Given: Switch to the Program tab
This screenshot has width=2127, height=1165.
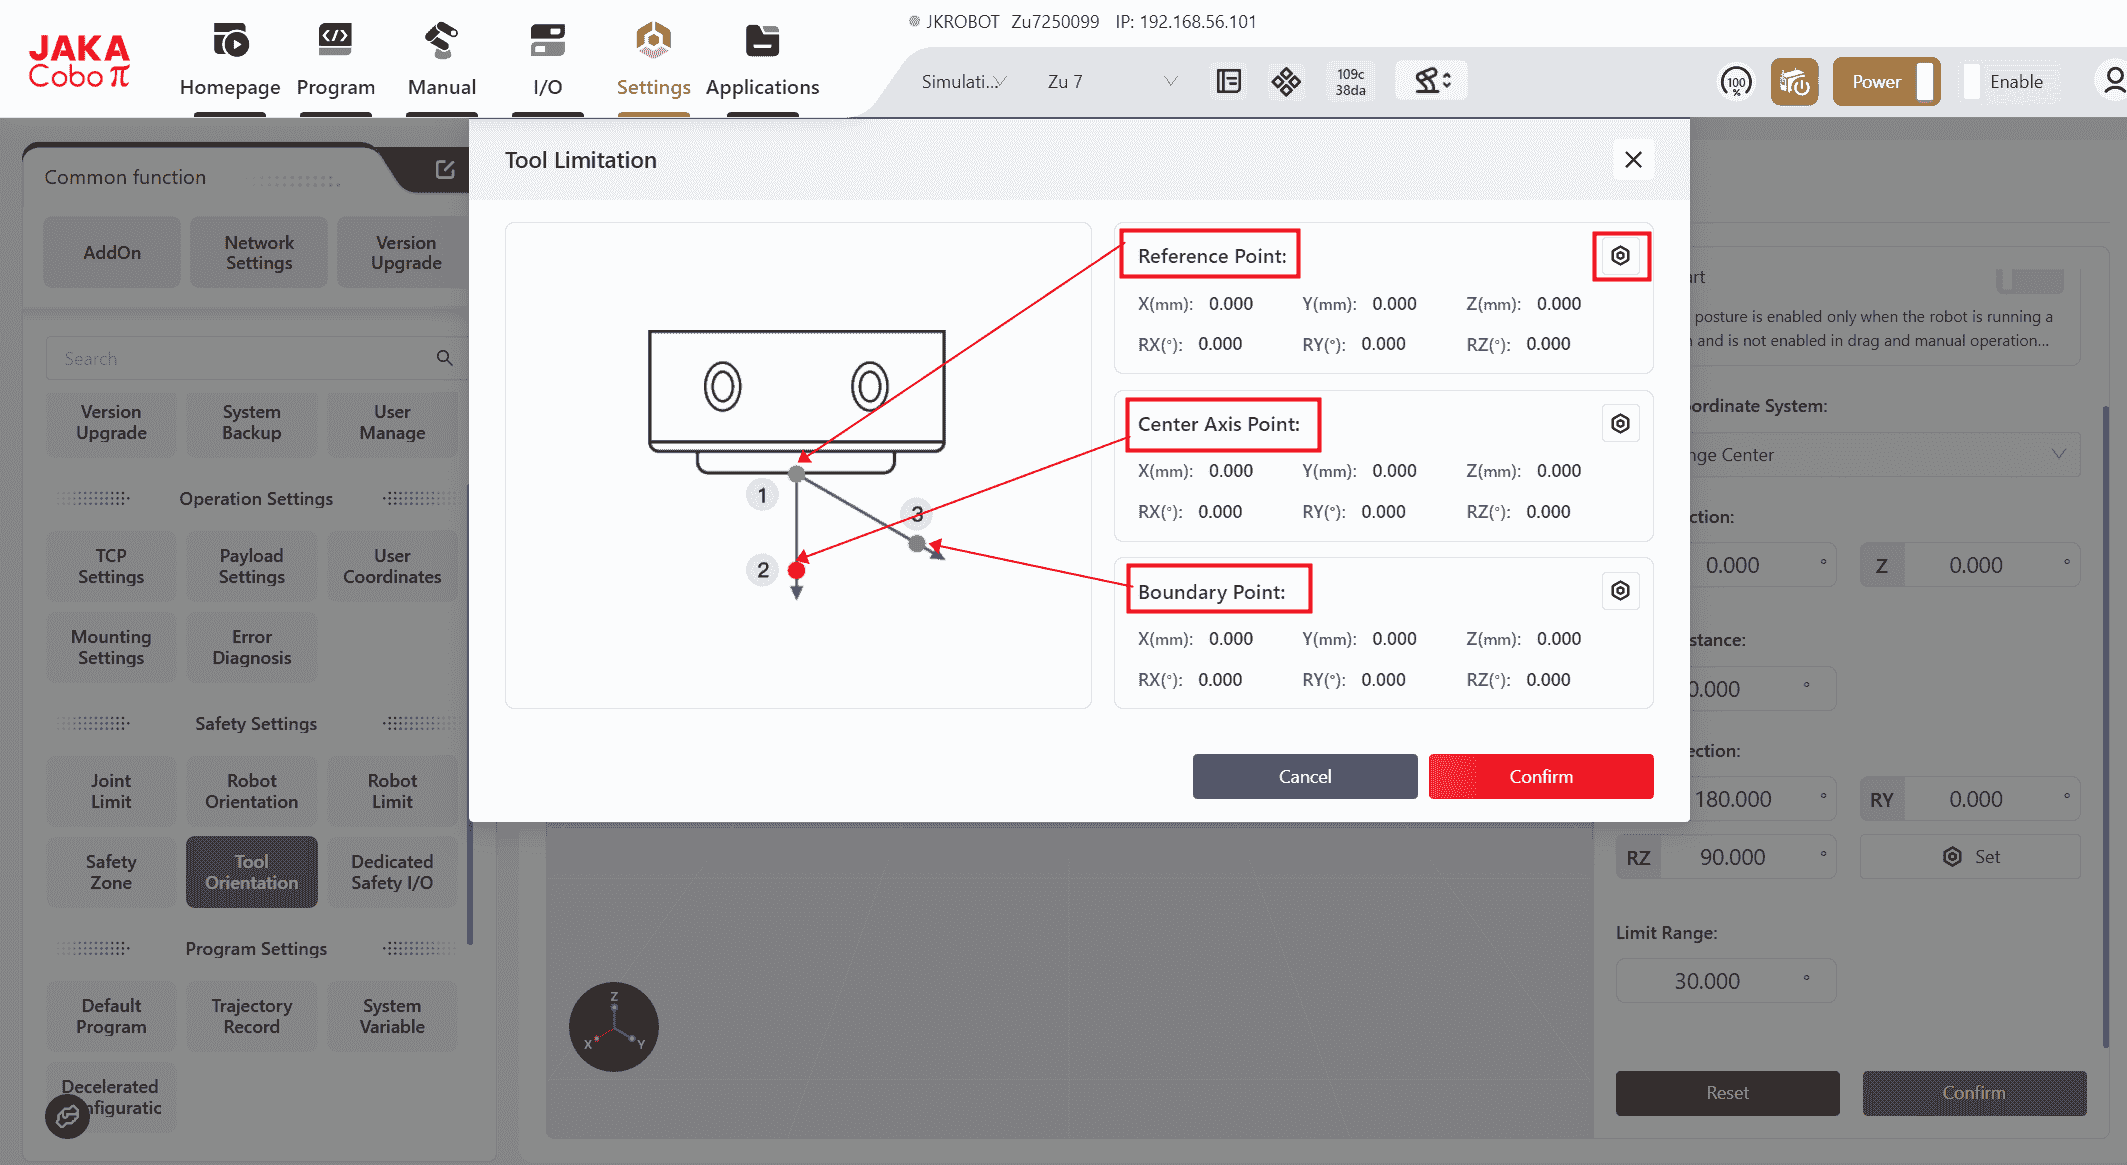Looking at the screenshot, I should [336, 60].
